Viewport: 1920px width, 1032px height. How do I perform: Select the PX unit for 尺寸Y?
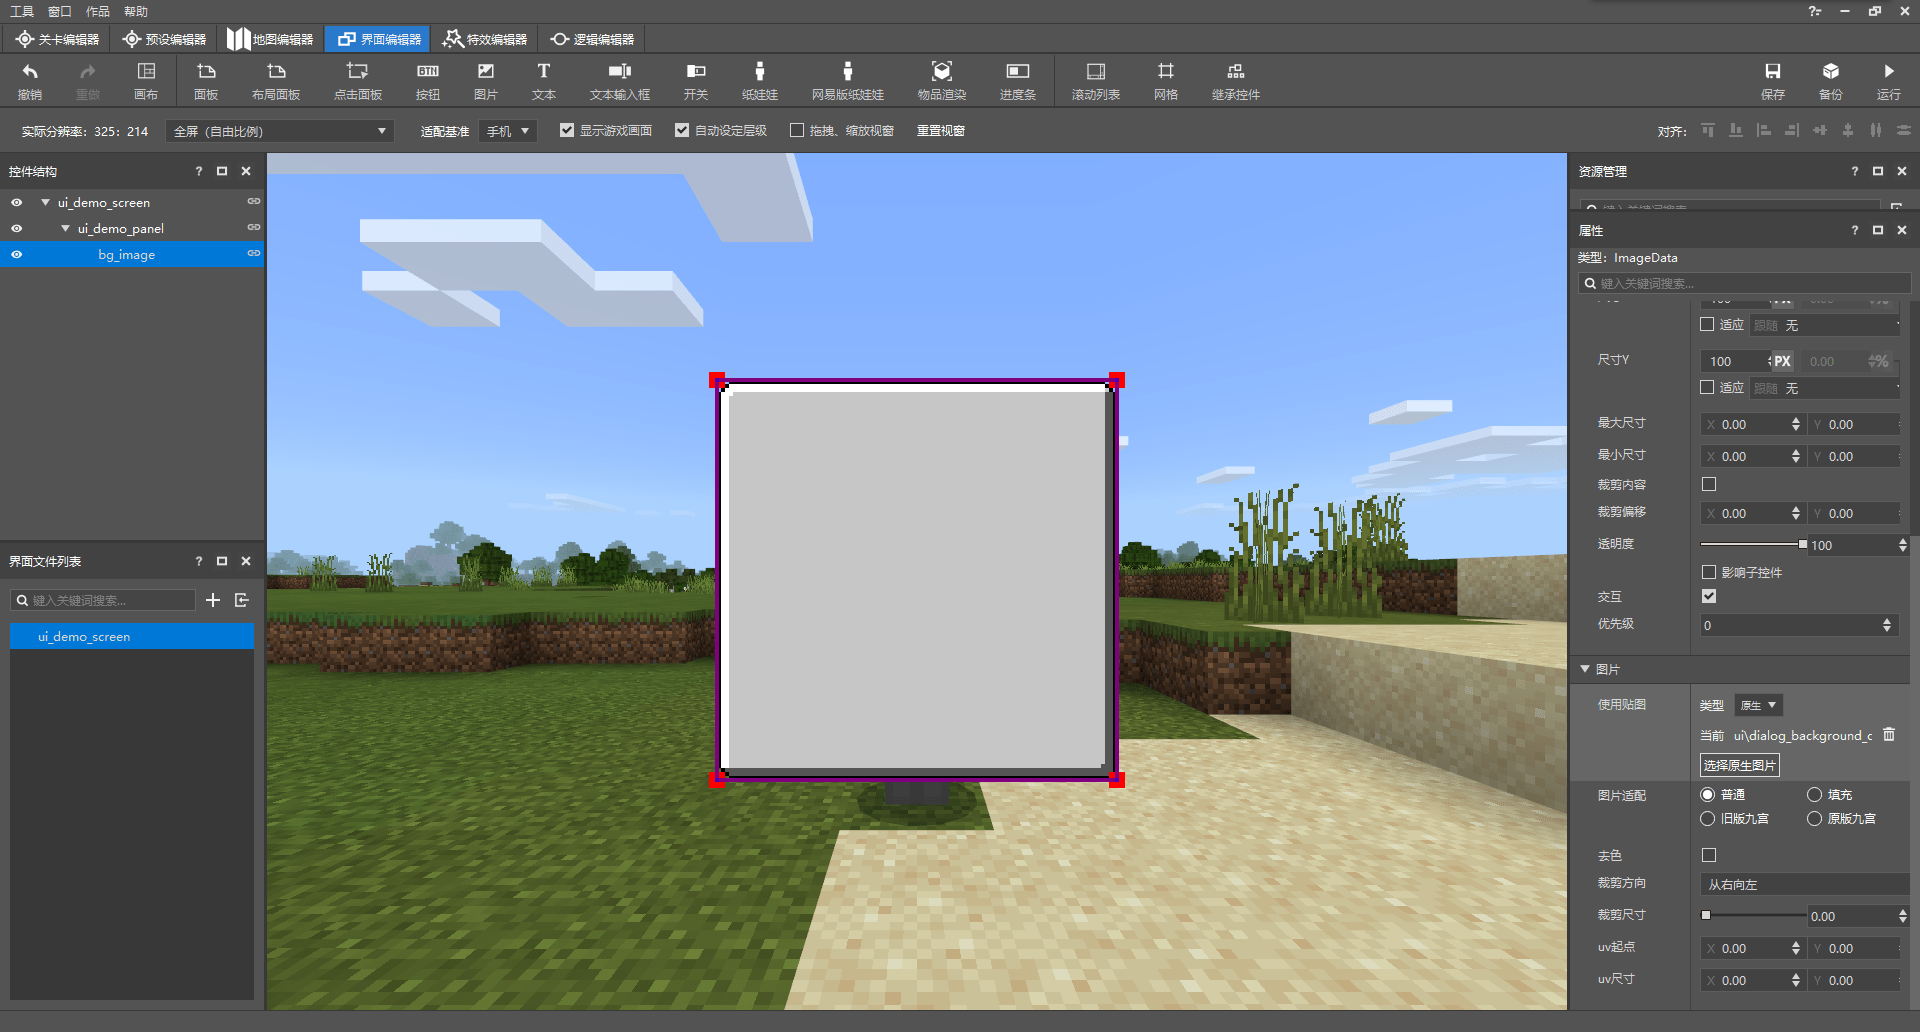(x=1783, y=361)
